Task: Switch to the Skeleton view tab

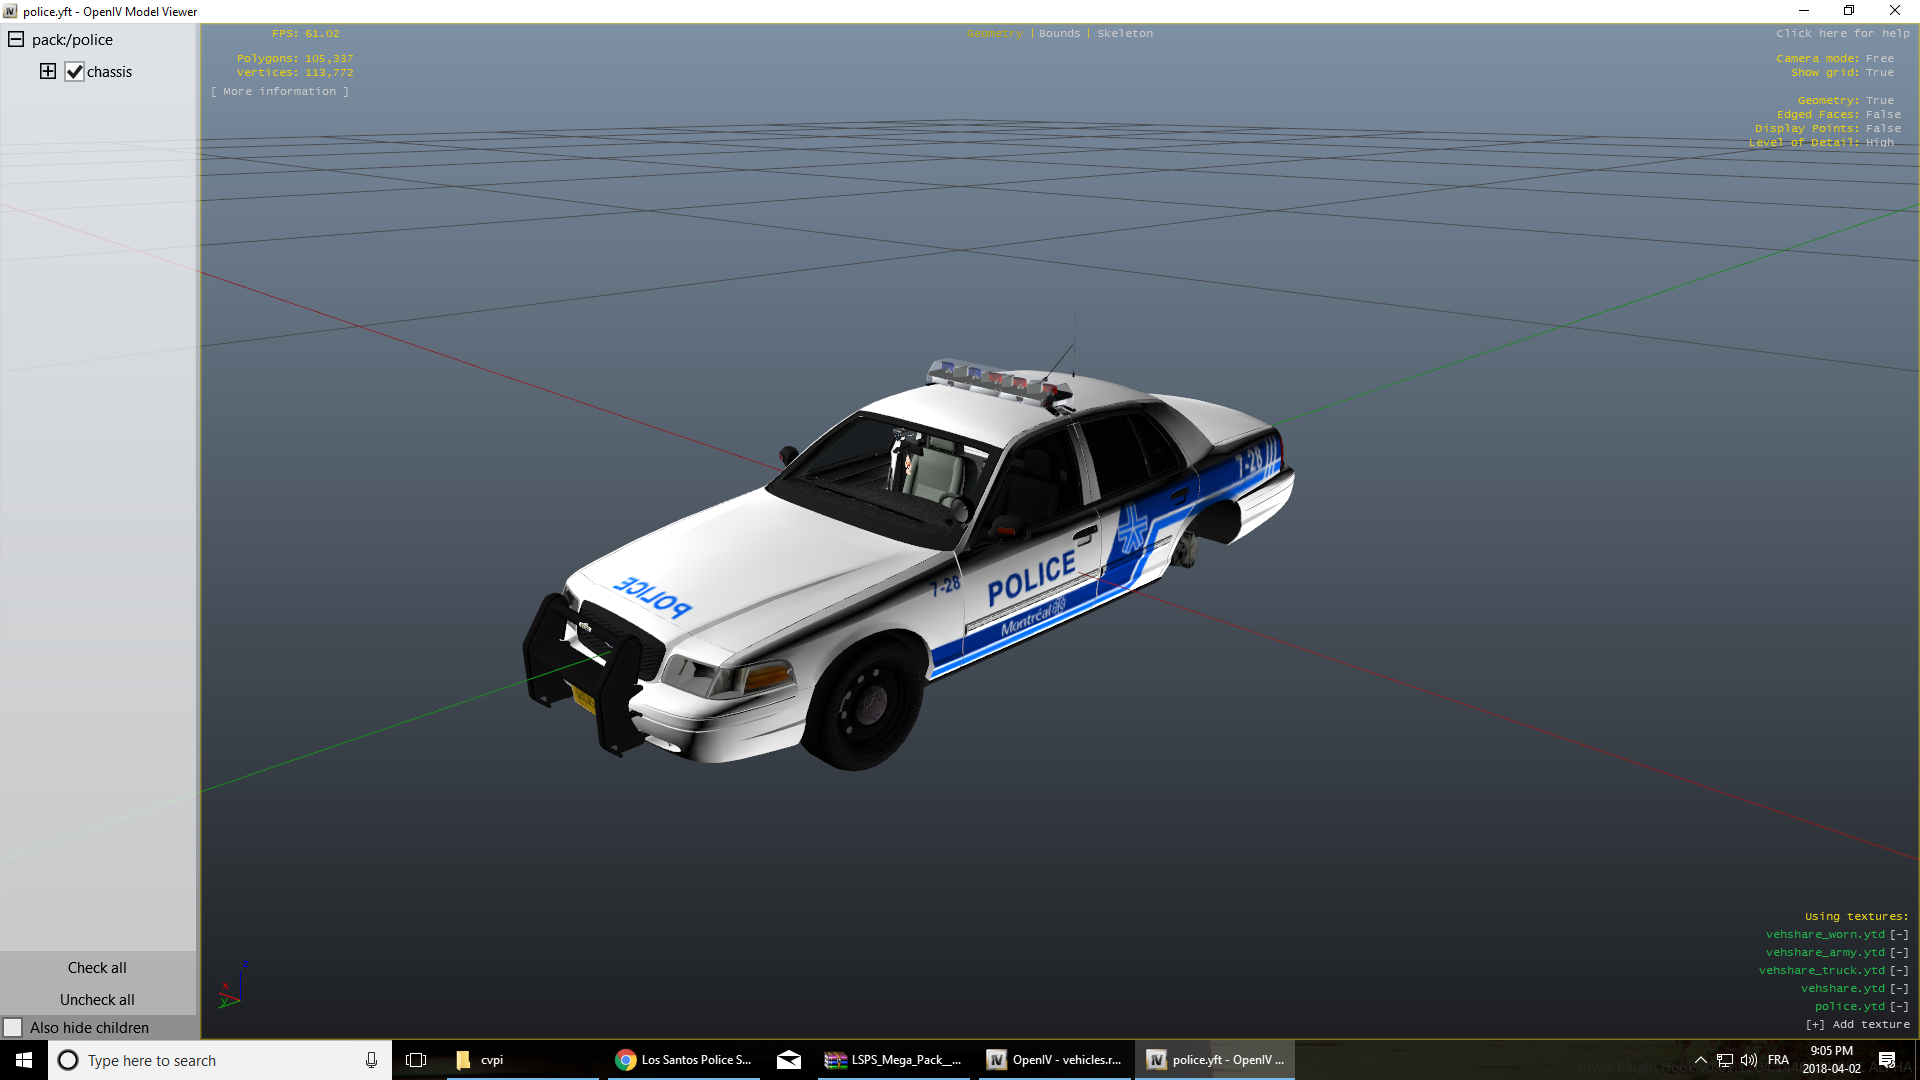Action: tap(1124, 33)
